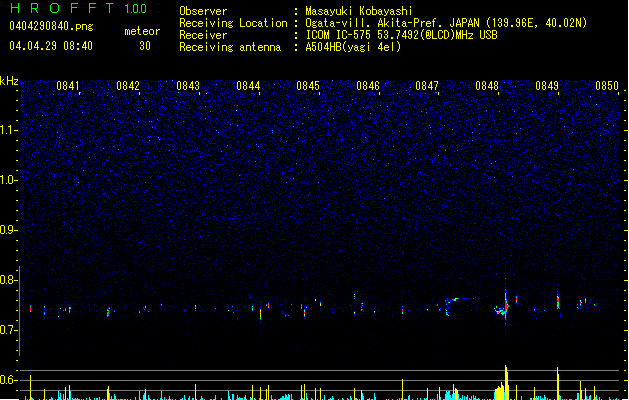This screenshot has width=629, height=400.
Task: Click the 0841 time marker
Action: [x=68, y=86]
